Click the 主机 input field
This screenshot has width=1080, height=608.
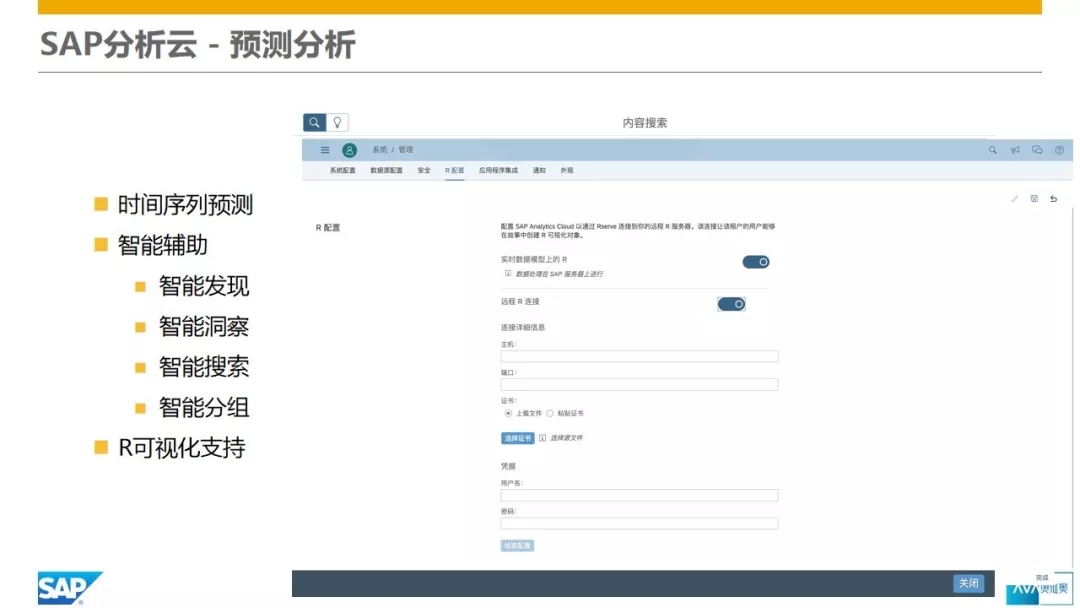[639, 357]
